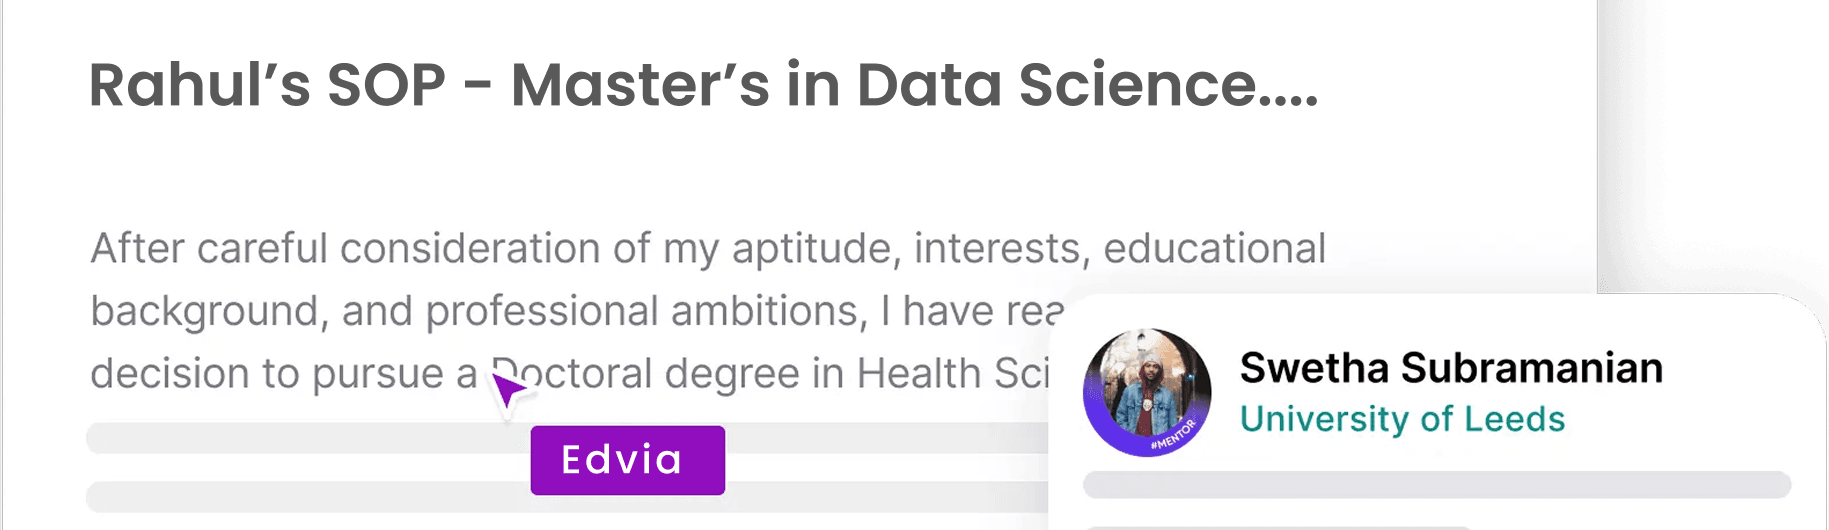Click the purple collaborator cursor arrow
Screen dimensions: 1829x530
pos(508,390)
